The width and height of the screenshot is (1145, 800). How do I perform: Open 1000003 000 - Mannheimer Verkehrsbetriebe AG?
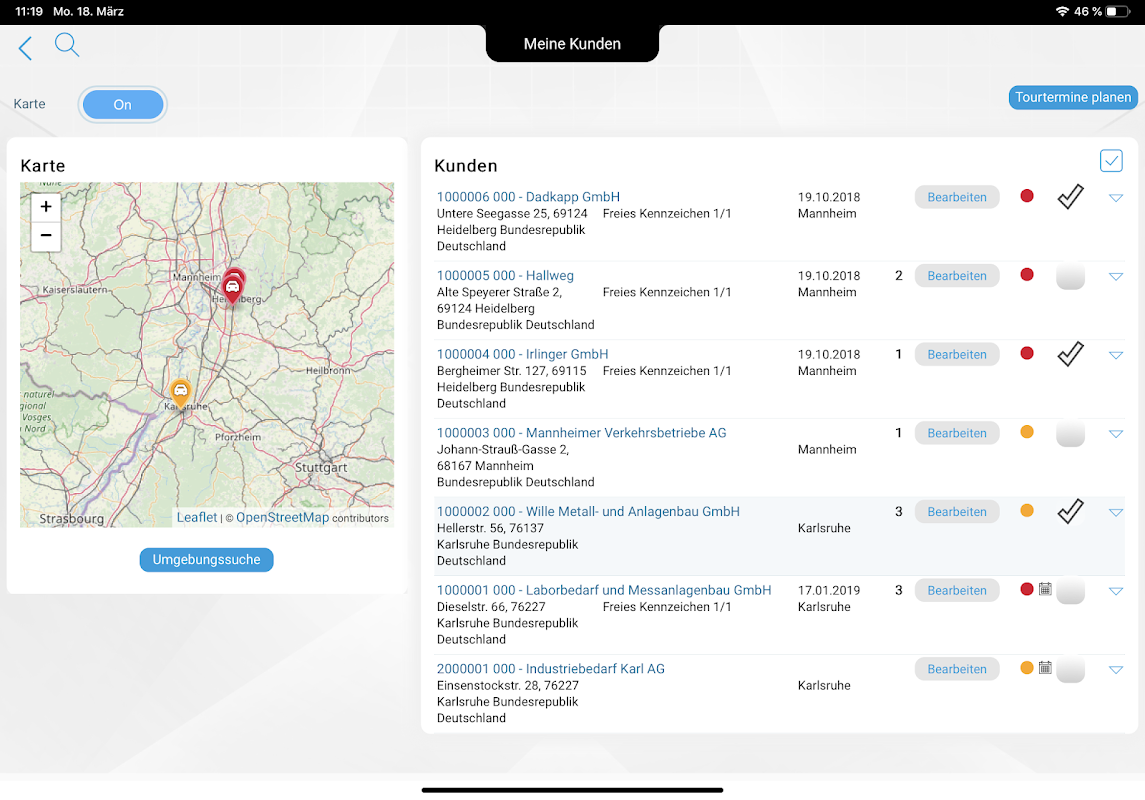[581, 433]
